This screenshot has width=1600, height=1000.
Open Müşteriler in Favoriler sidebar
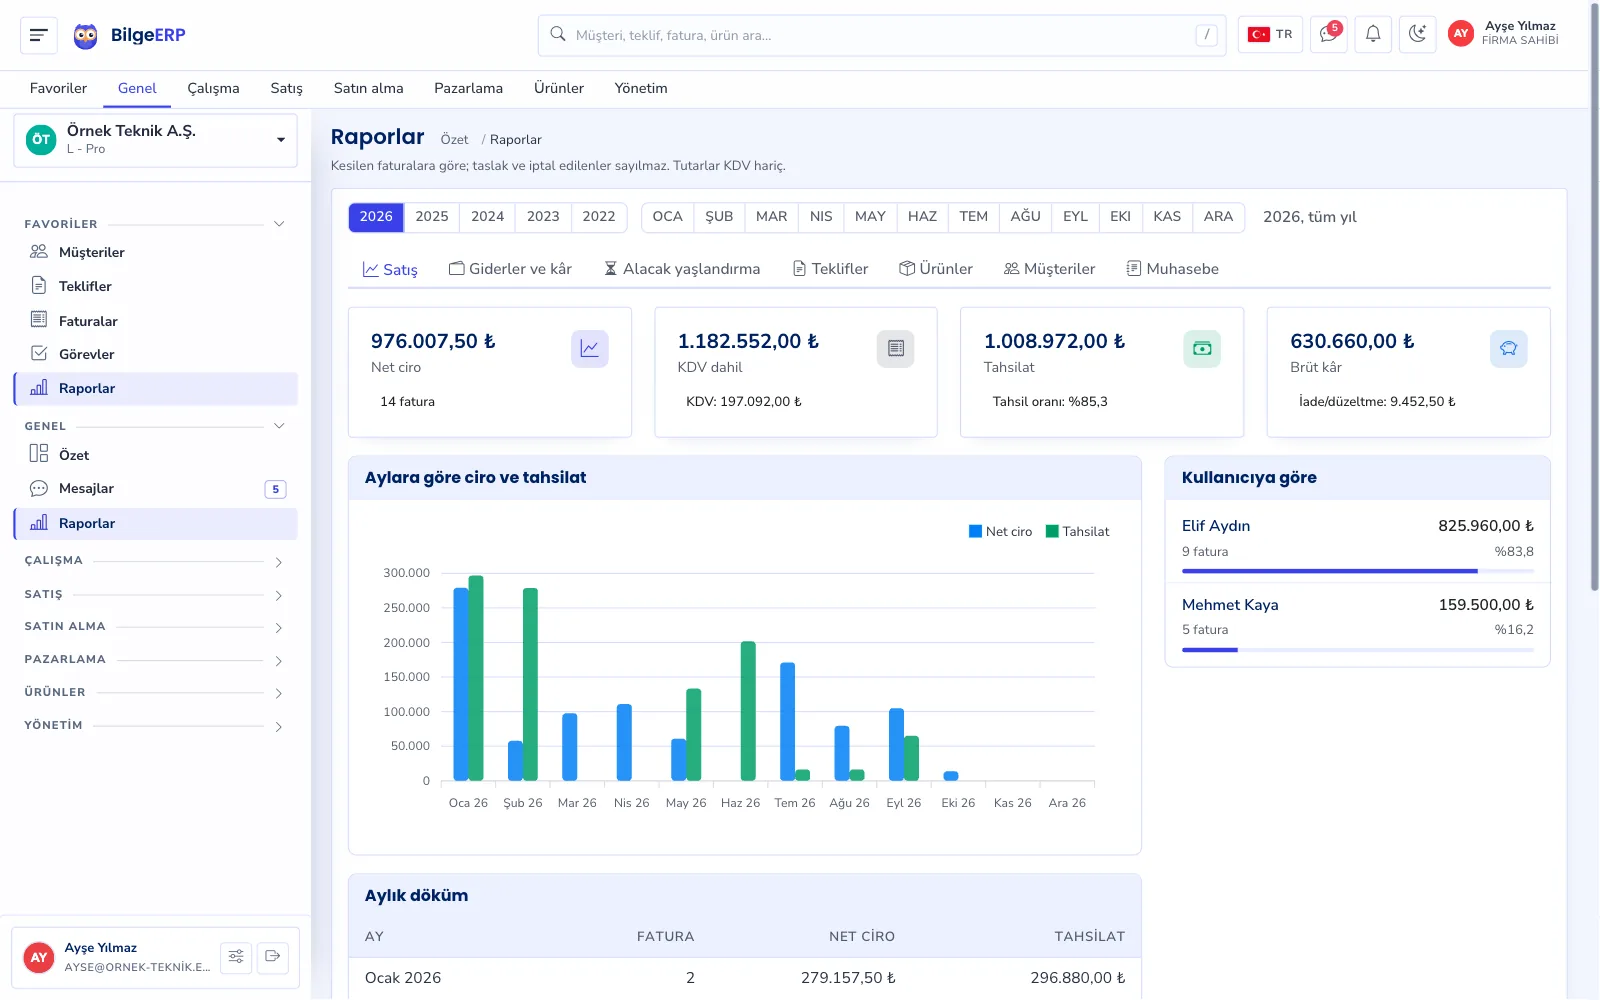click(x=156, y=252)
